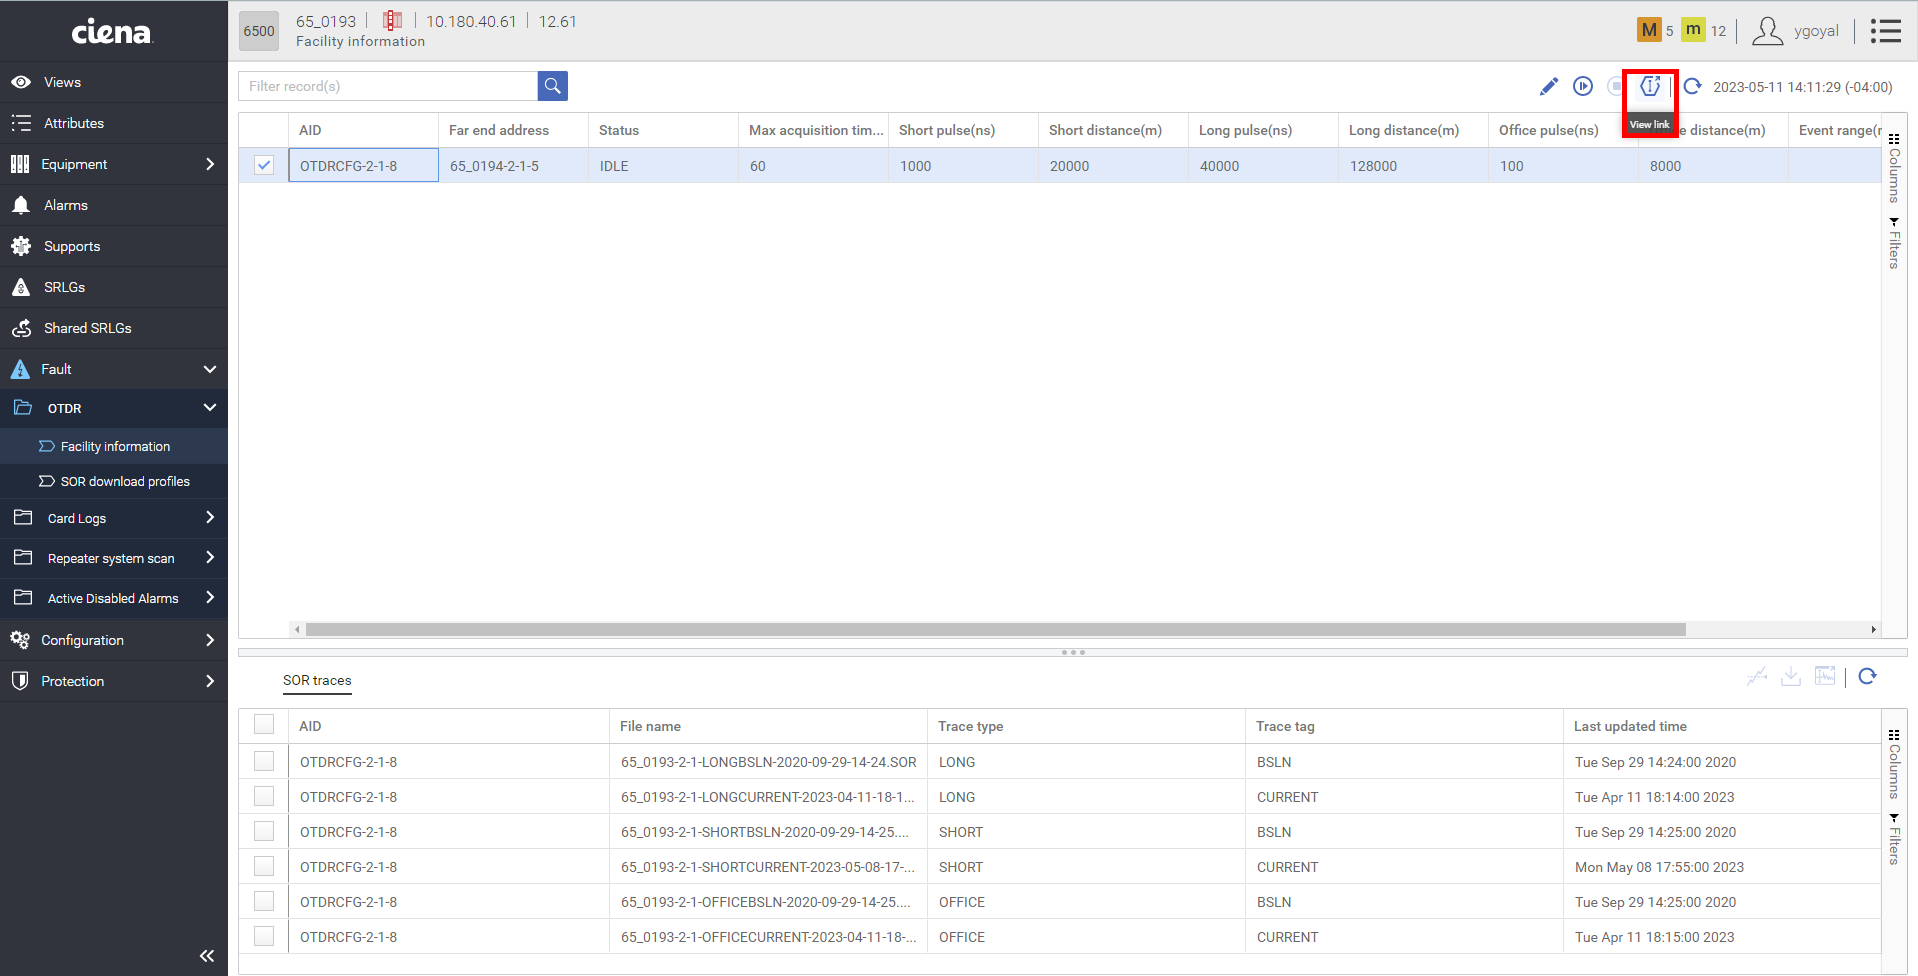Check the SHORTBSLN trace row checkbox
The width and height of the screenshot is (1918, 976).
click(x=264, y=831)
